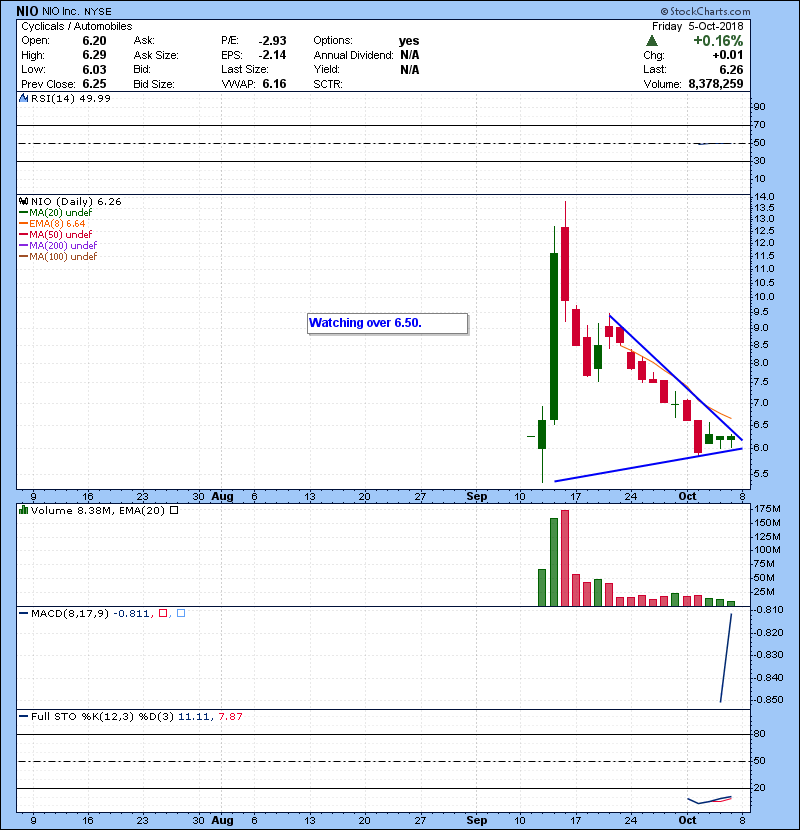Select the MA(100) undef legend entry
Screen dimensions: 800x830
point(58,257)
